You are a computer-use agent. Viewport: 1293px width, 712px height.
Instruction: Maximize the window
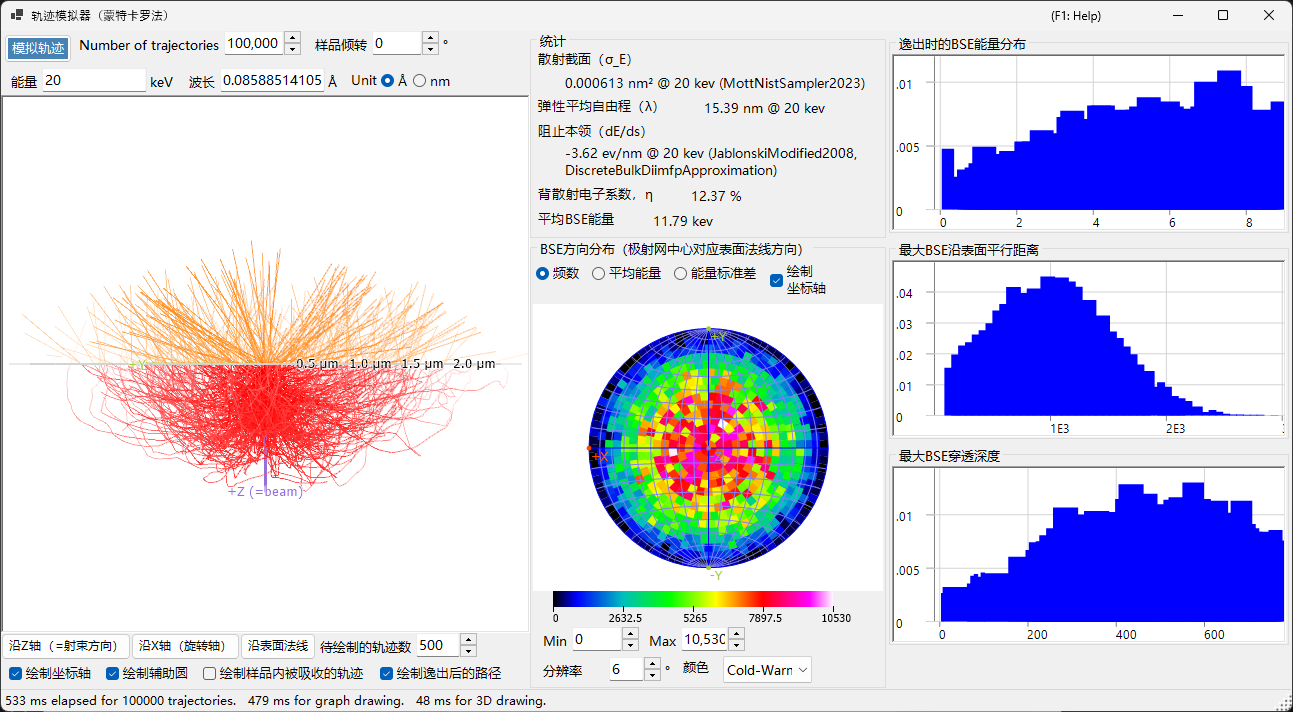[x=1223, y=15]
